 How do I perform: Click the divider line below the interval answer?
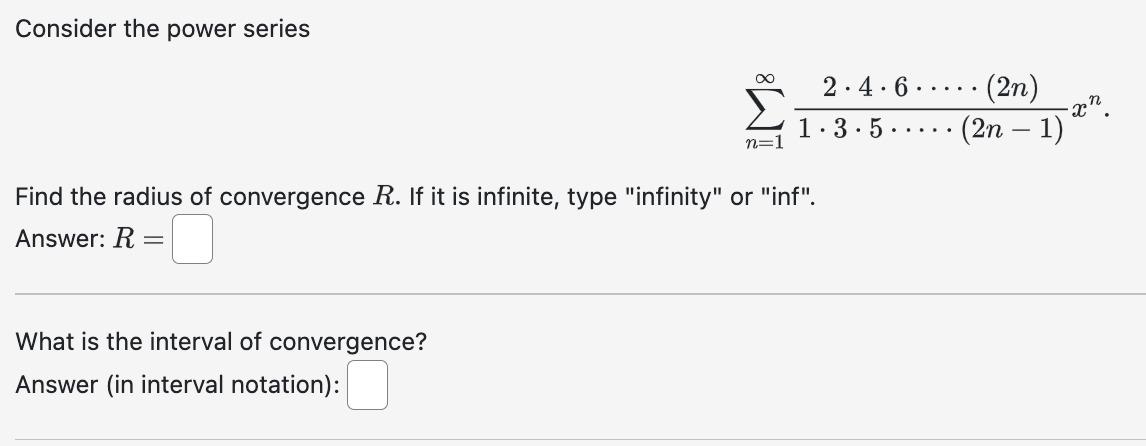click(x=580, y=439)
